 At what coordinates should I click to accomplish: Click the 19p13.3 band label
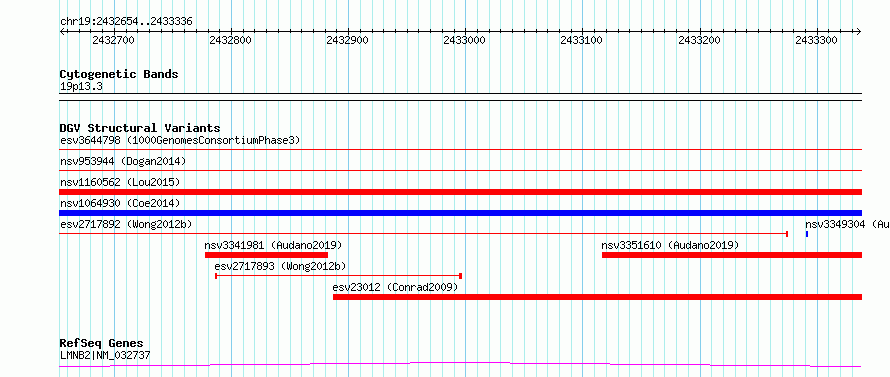pyautogui.click(x=81, y=87)
